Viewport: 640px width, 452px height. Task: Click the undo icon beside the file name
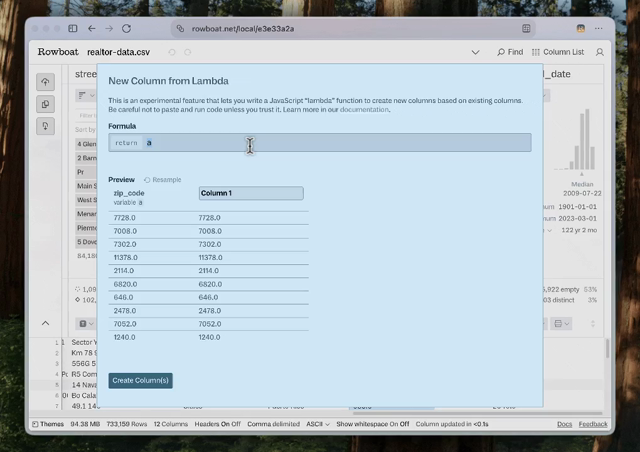[172, 52]
